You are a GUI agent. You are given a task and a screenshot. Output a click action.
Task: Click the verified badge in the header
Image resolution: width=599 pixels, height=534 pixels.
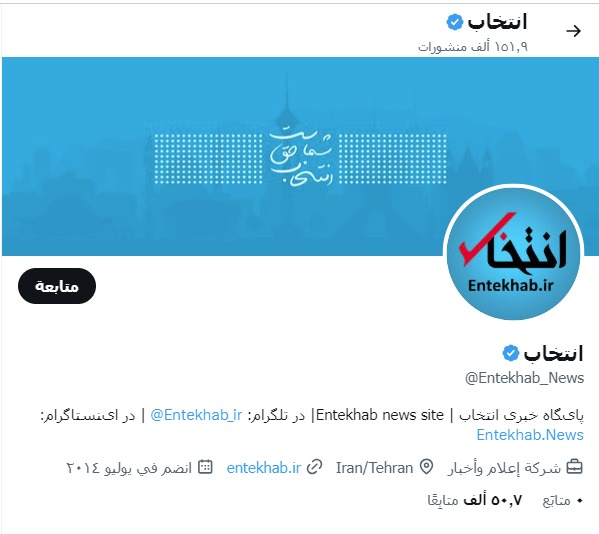point(455,22)
